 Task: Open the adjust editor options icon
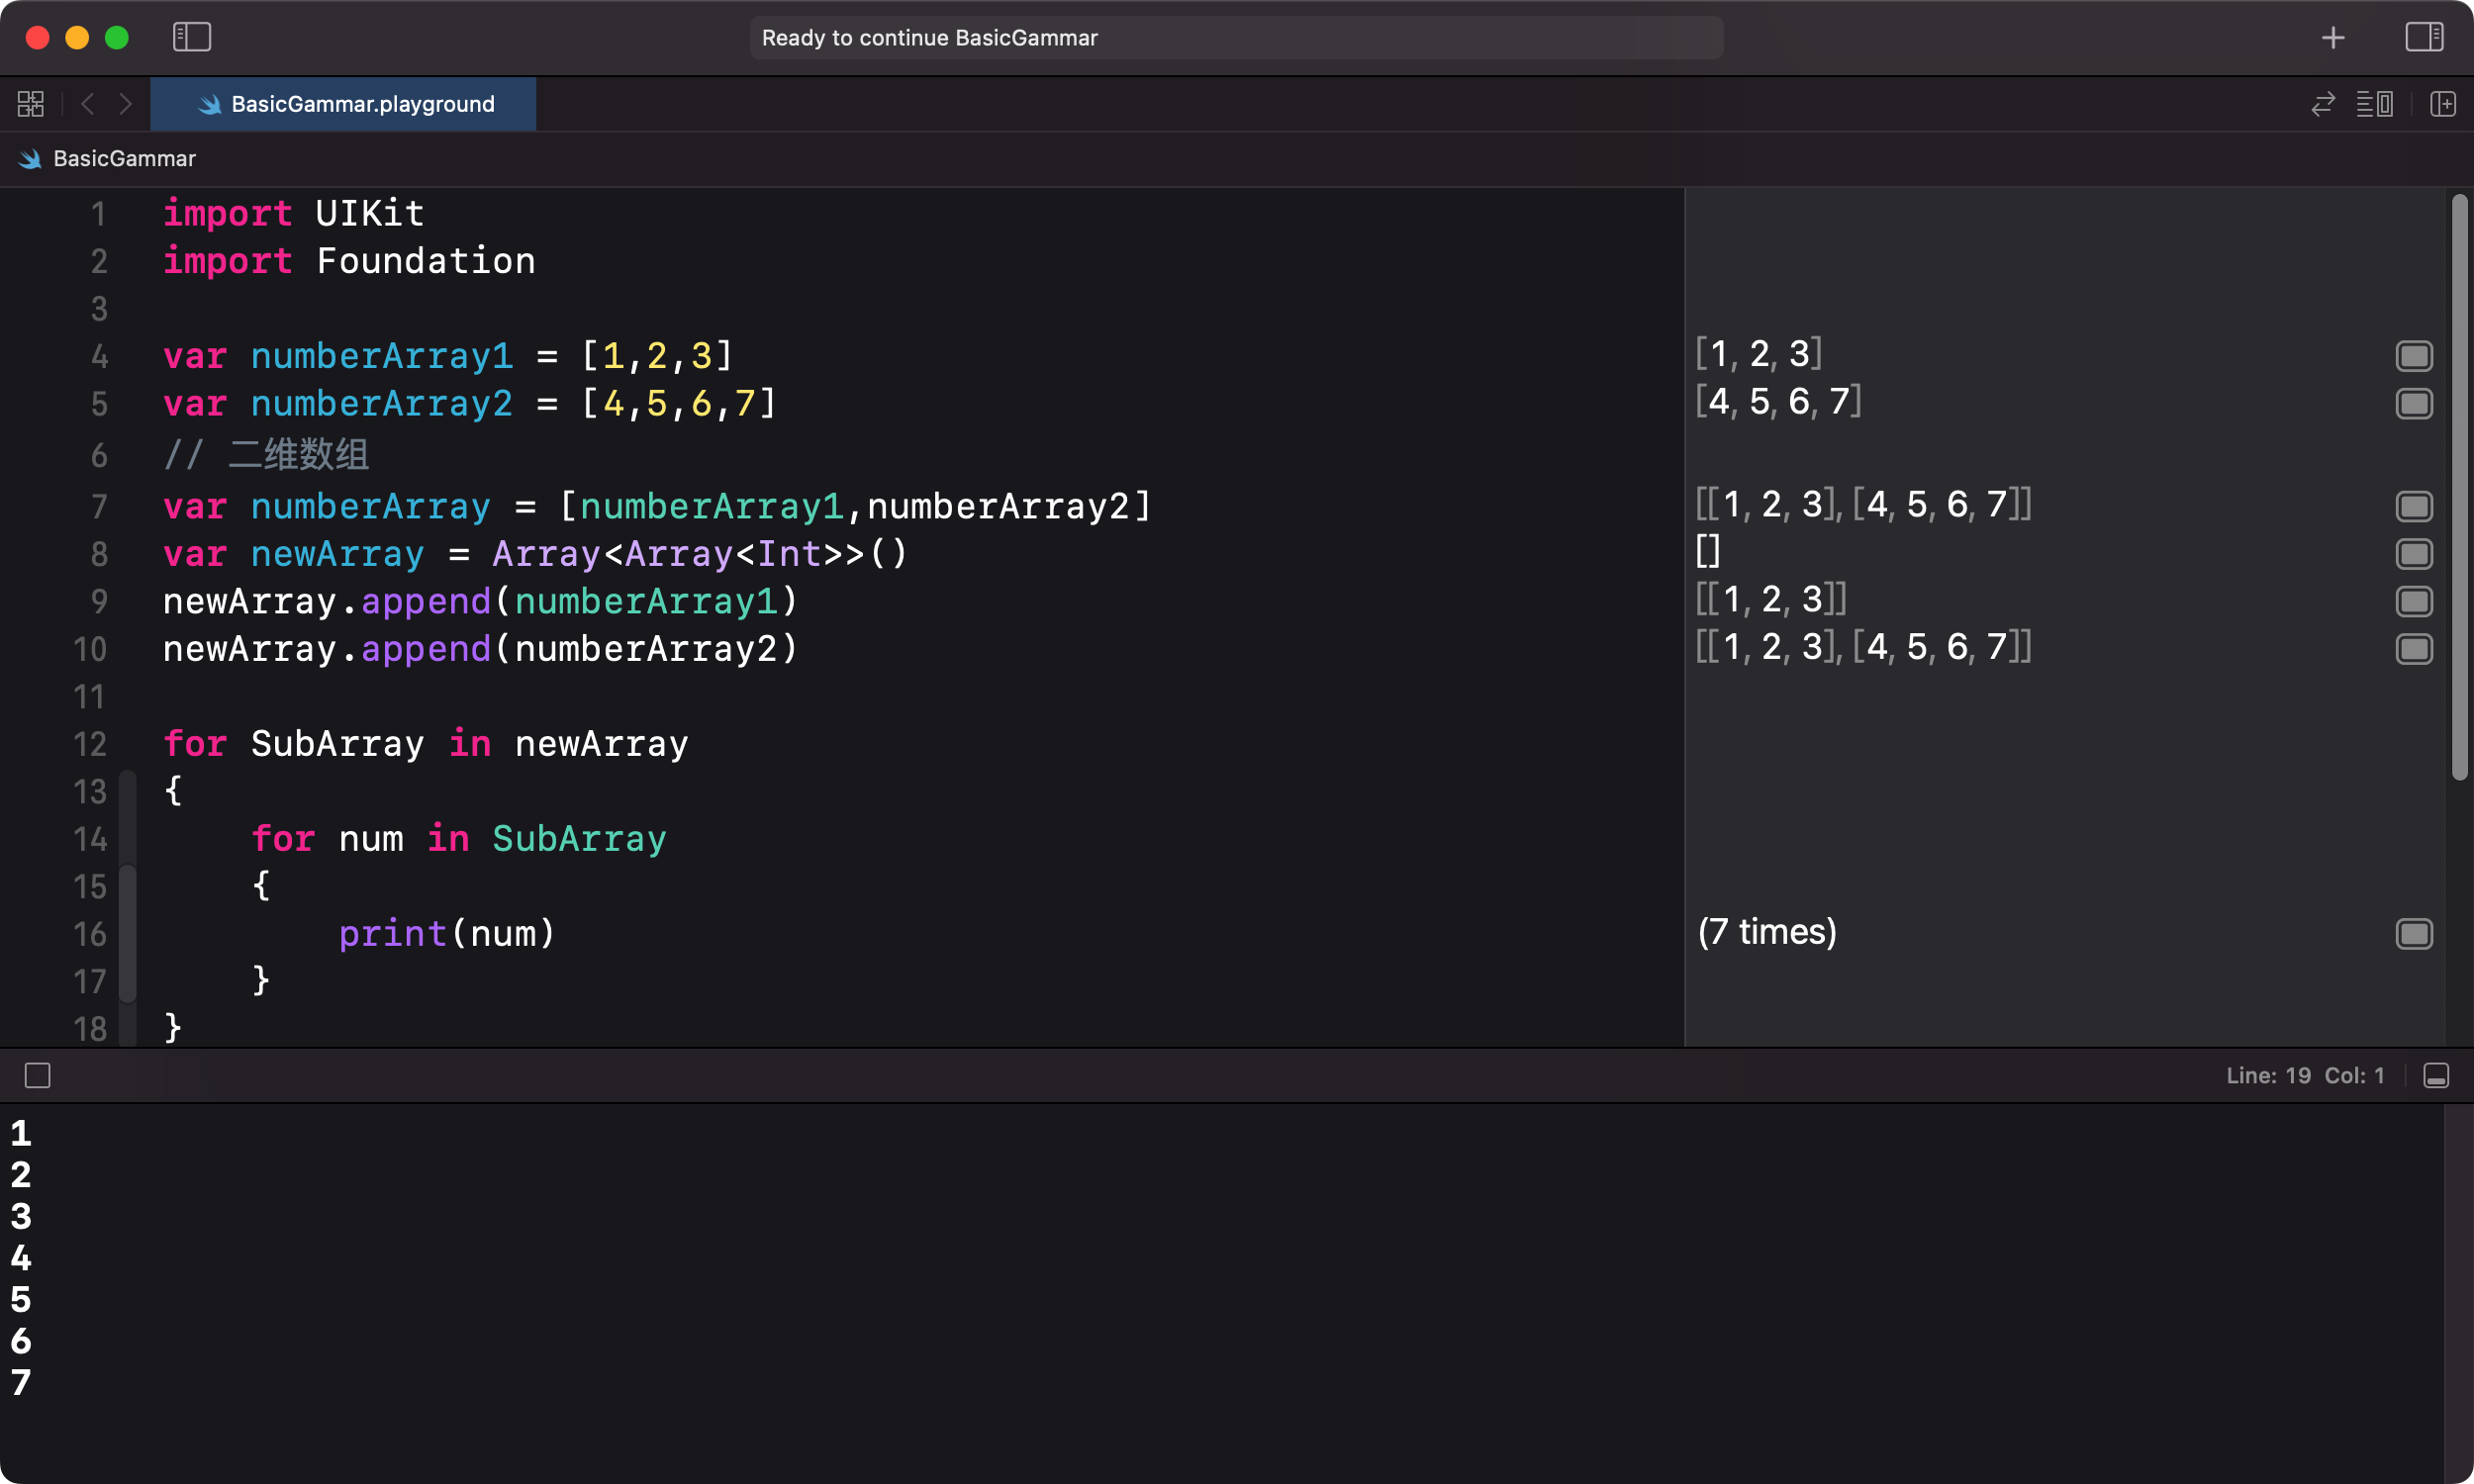2375,104
